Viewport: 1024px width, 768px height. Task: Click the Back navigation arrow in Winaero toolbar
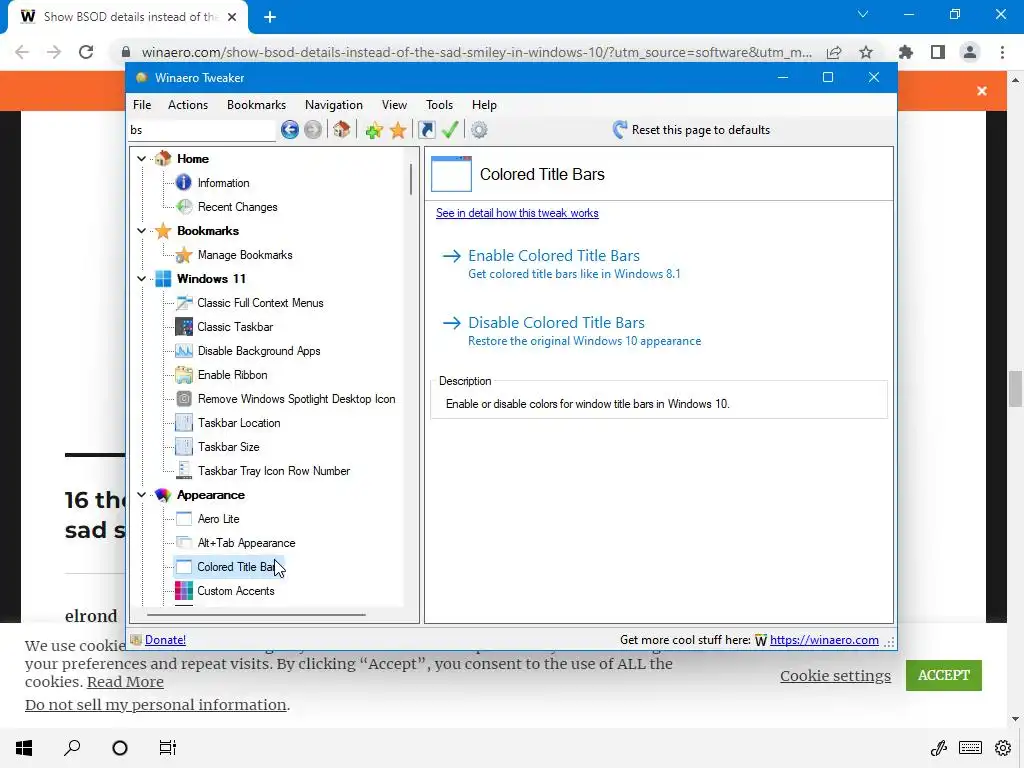[290, 130]
